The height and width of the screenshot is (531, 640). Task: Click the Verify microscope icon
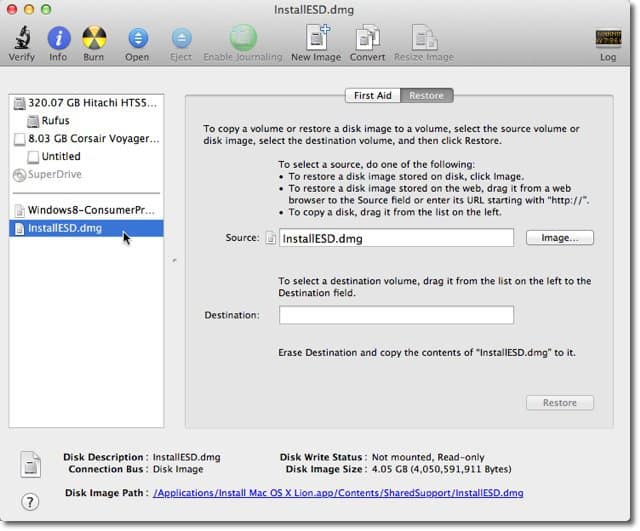[x=22, y=38]
